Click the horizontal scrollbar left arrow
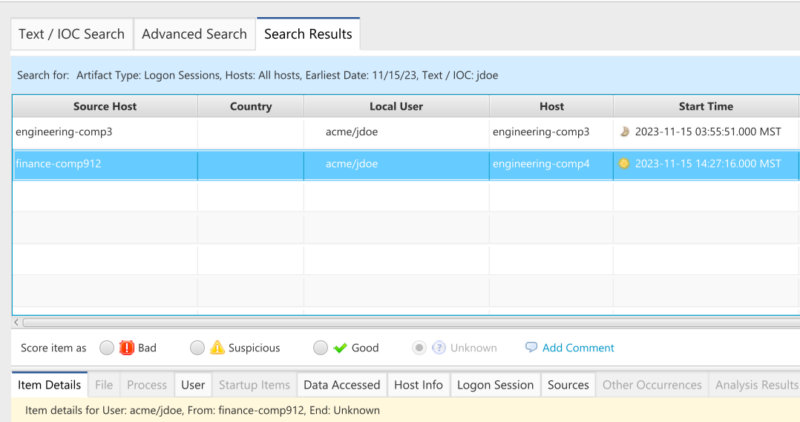Viewport: 800px width, 422px height. click(16, 322)
